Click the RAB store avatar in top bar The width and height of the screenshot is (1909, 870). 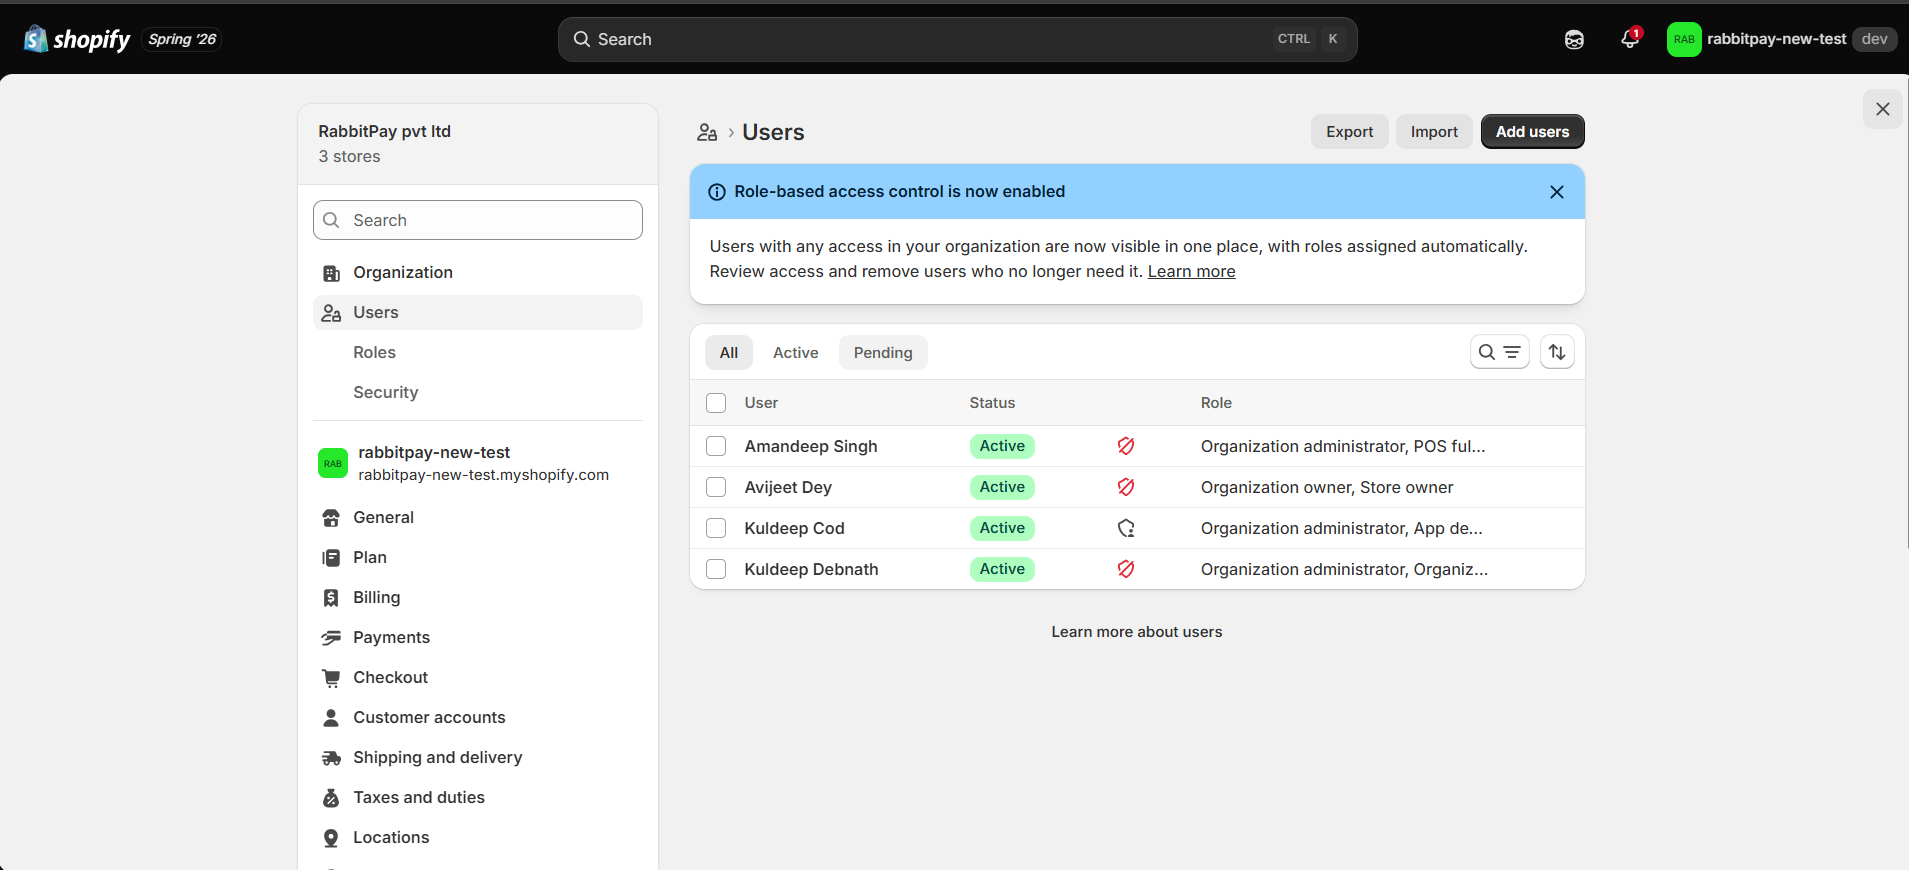pyautogui.click(x=1684, y=40)
